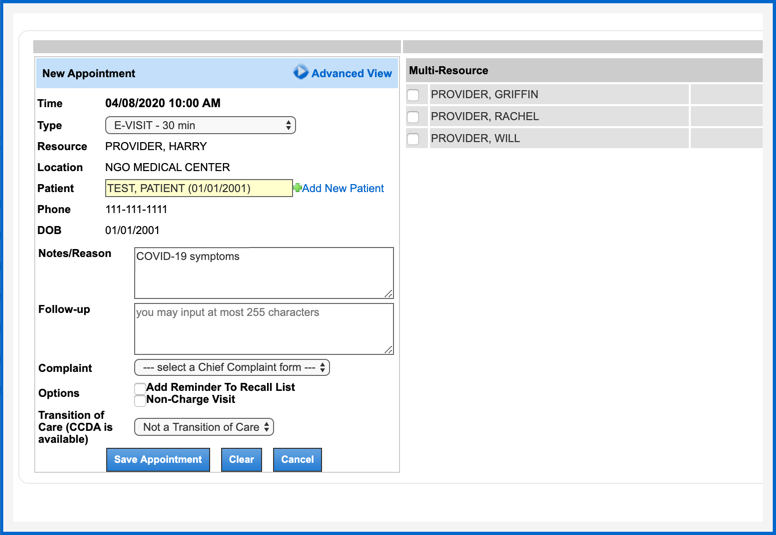Check the PROVIDER, RACHEL checkbox
776x535 pixels.
coord(413,117)
